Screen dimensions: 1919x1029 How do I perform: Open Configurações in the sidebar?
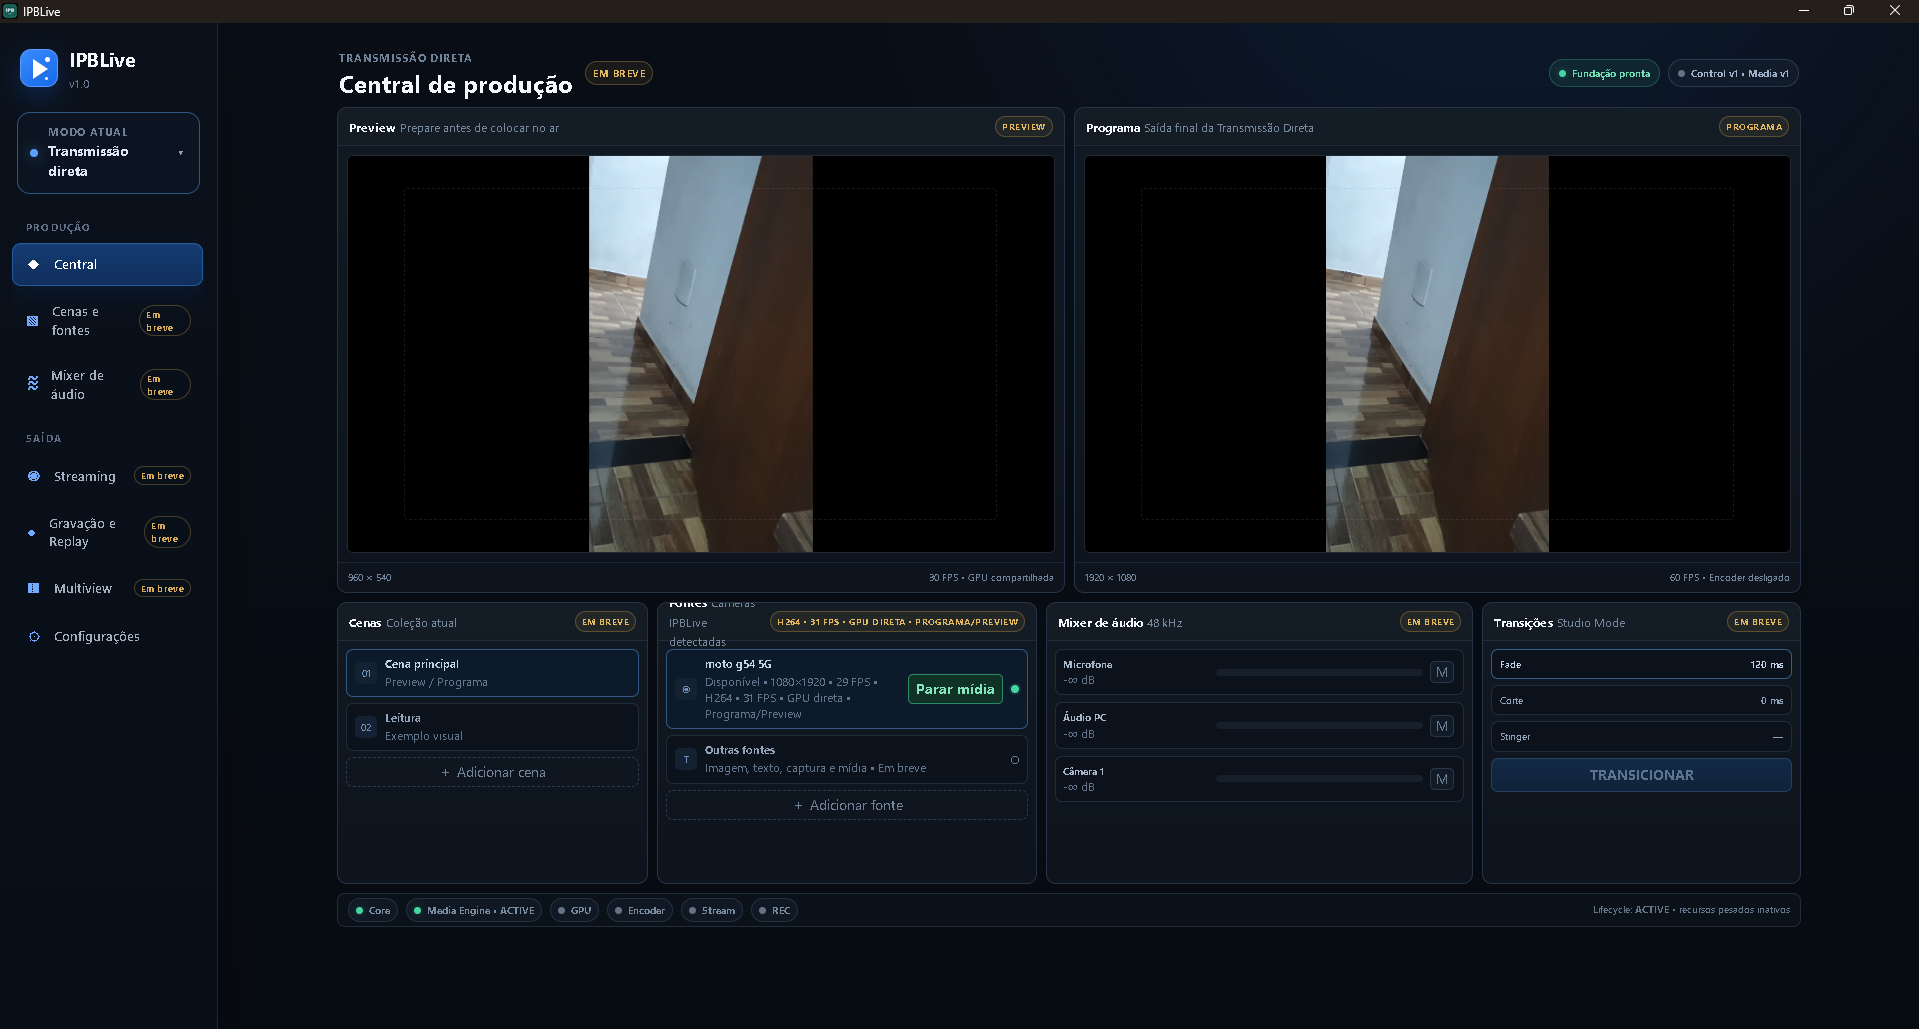[107, 636]
